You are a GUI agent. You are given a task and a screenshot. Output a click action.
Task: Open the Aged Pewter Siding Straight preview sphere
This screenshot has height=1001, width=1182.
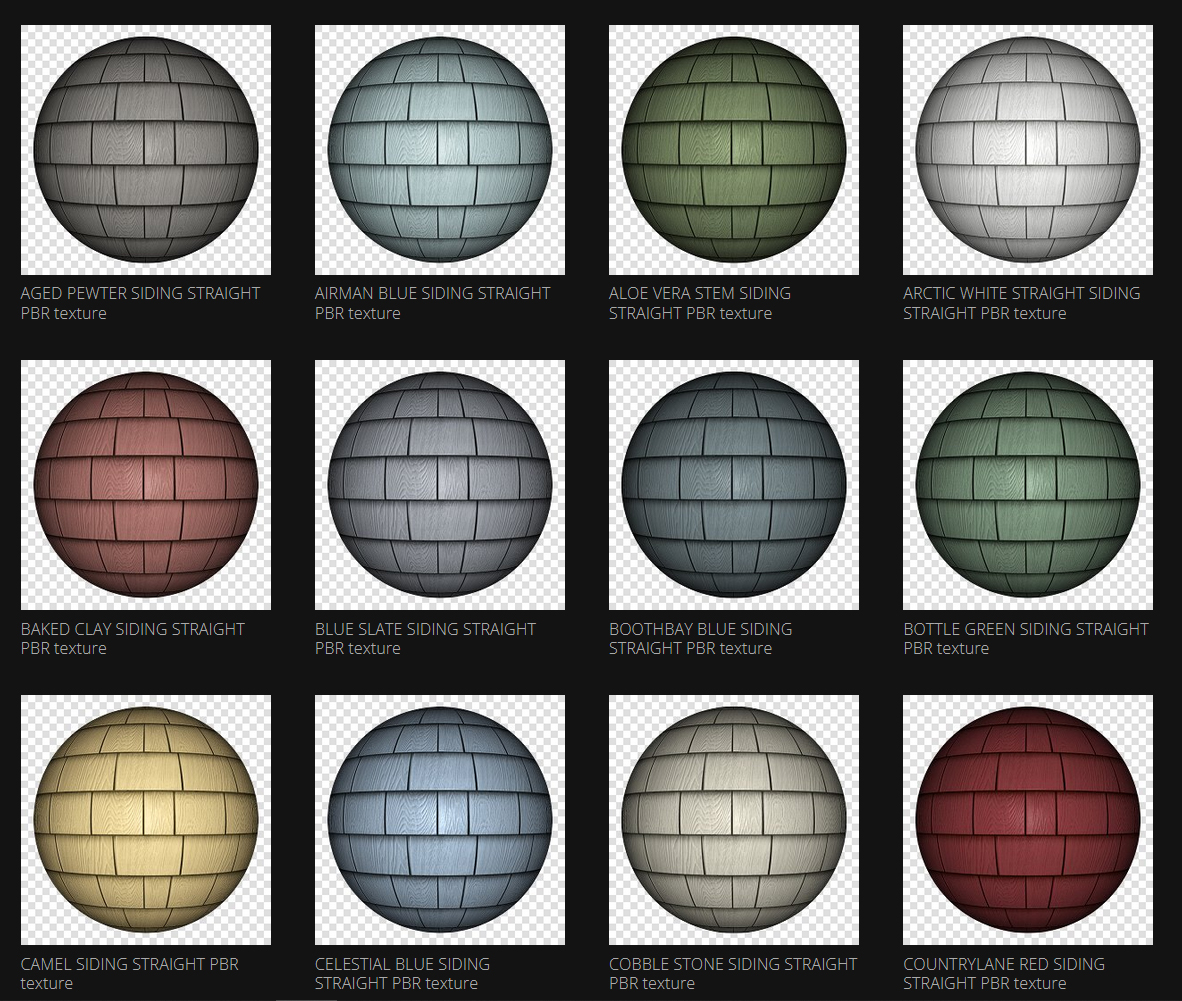click(x=145, y=150)
